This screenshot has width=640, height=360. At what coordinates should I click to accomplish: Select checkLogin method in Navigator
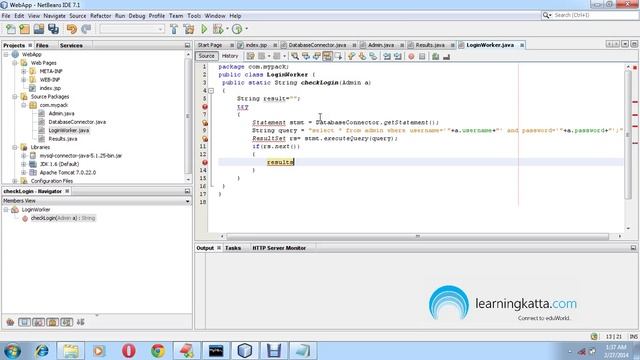[x=63, y=218]
